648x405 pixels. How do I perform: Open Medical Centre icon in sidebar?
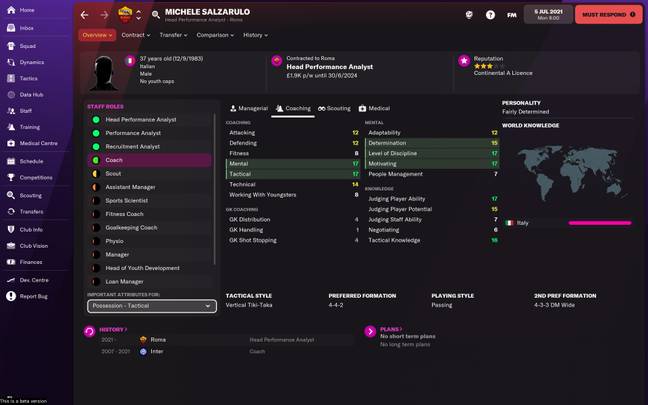pyautogui.click(x=11, y=143)
